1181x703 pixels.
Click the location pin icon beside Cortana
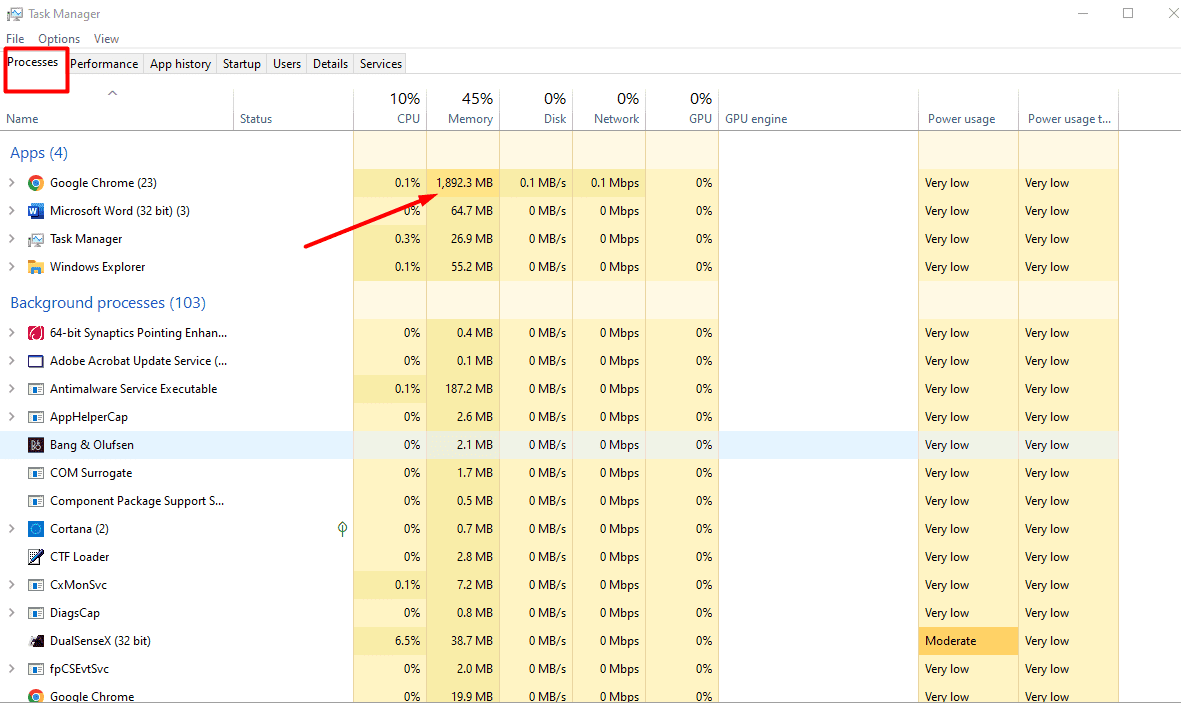tap(342, 528)
